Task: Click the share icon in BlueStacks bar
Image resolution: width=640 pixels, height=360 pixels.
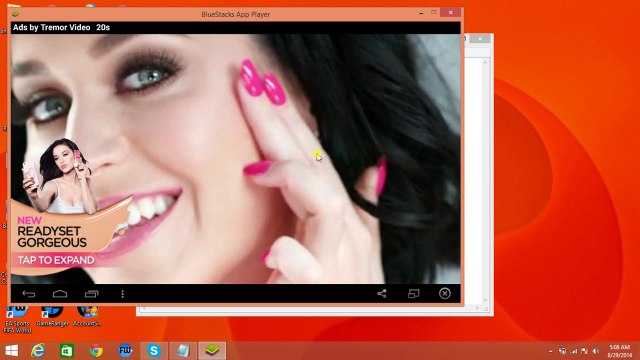Action: pyautogui.click(x=382, y=293)
